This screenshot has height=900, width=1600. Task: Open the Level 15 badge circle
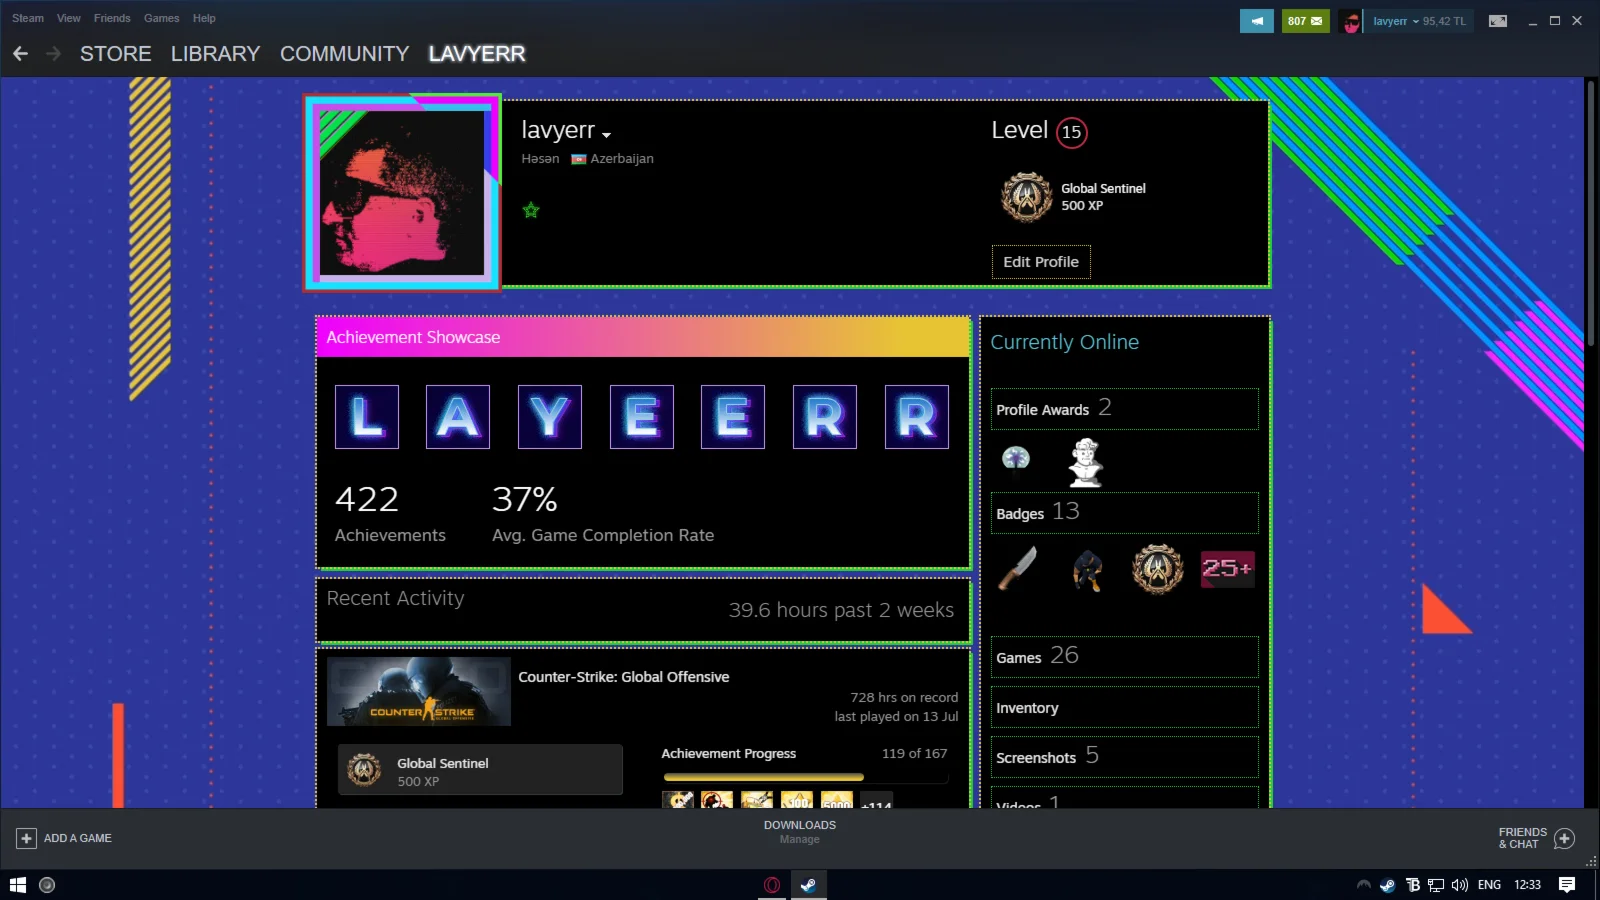1071,132
